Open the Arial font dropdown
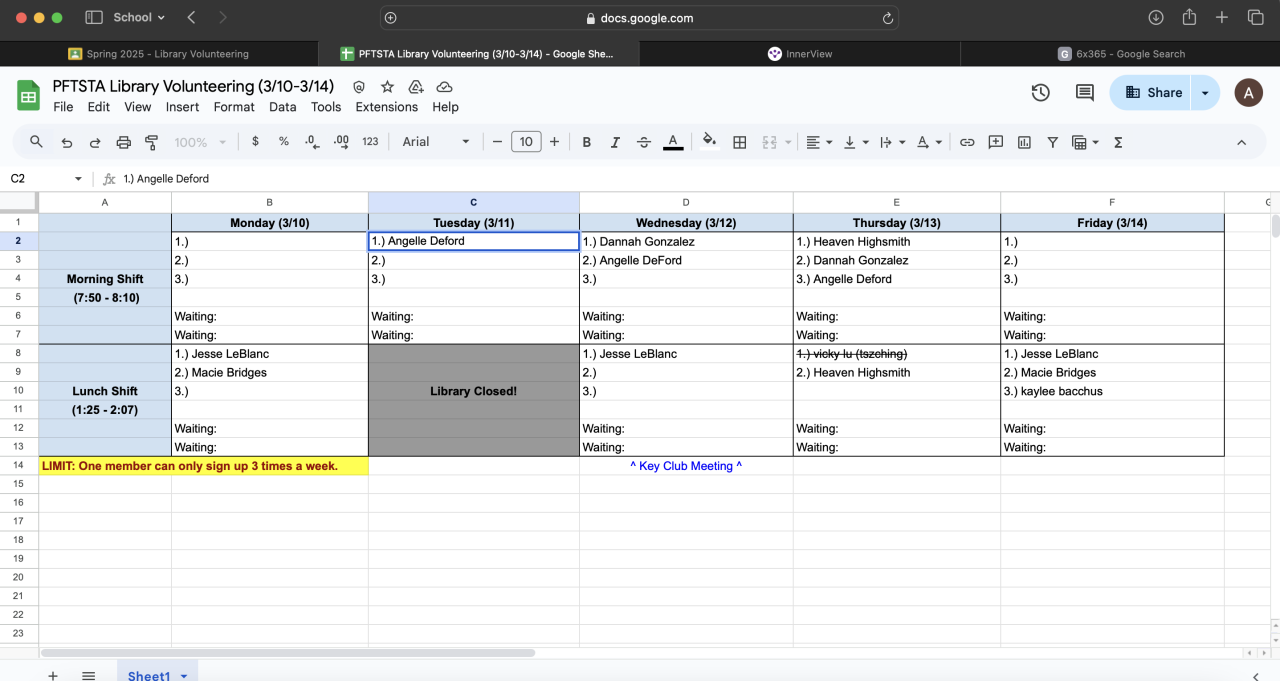The image size is (1280, 681). pyautogui.click(x=435, y=142)
